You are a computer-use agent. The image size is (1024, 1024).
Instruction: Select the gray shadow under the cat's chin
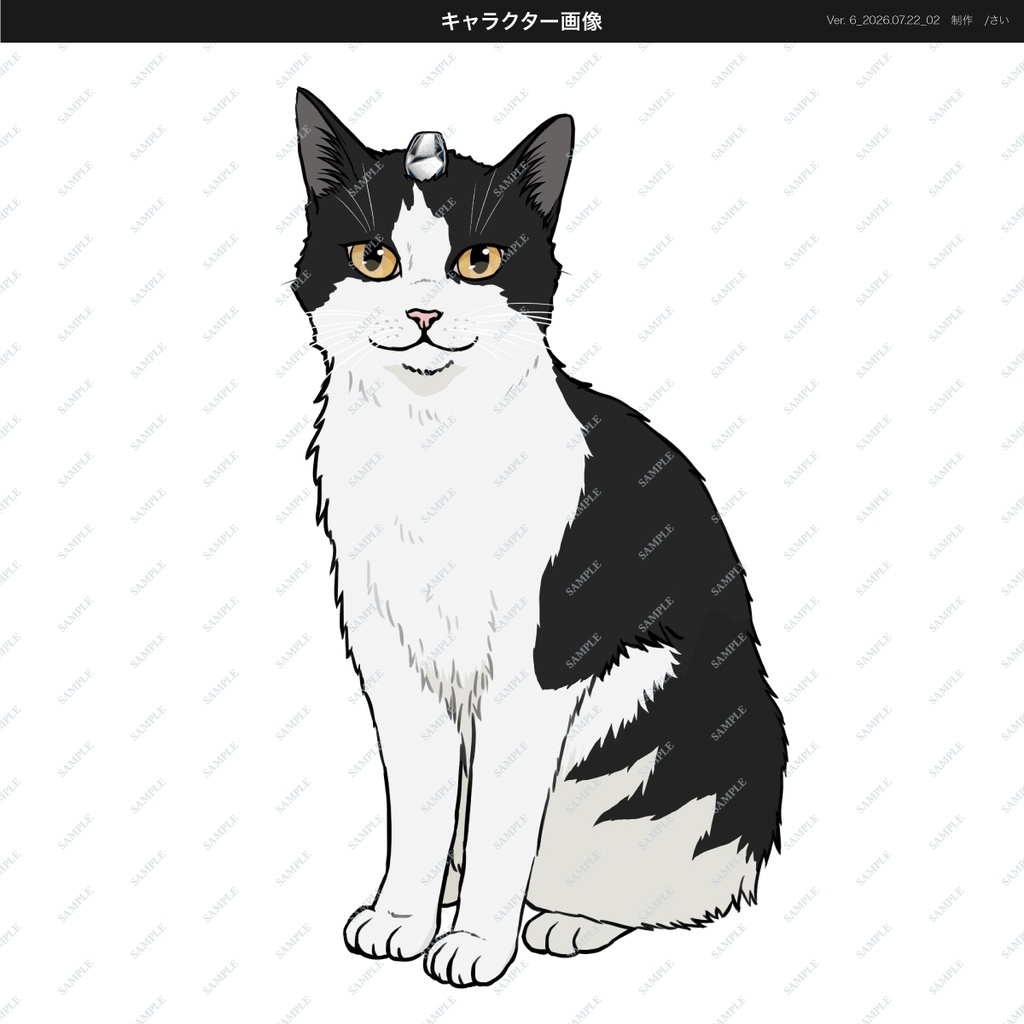(x=424, y=379)
